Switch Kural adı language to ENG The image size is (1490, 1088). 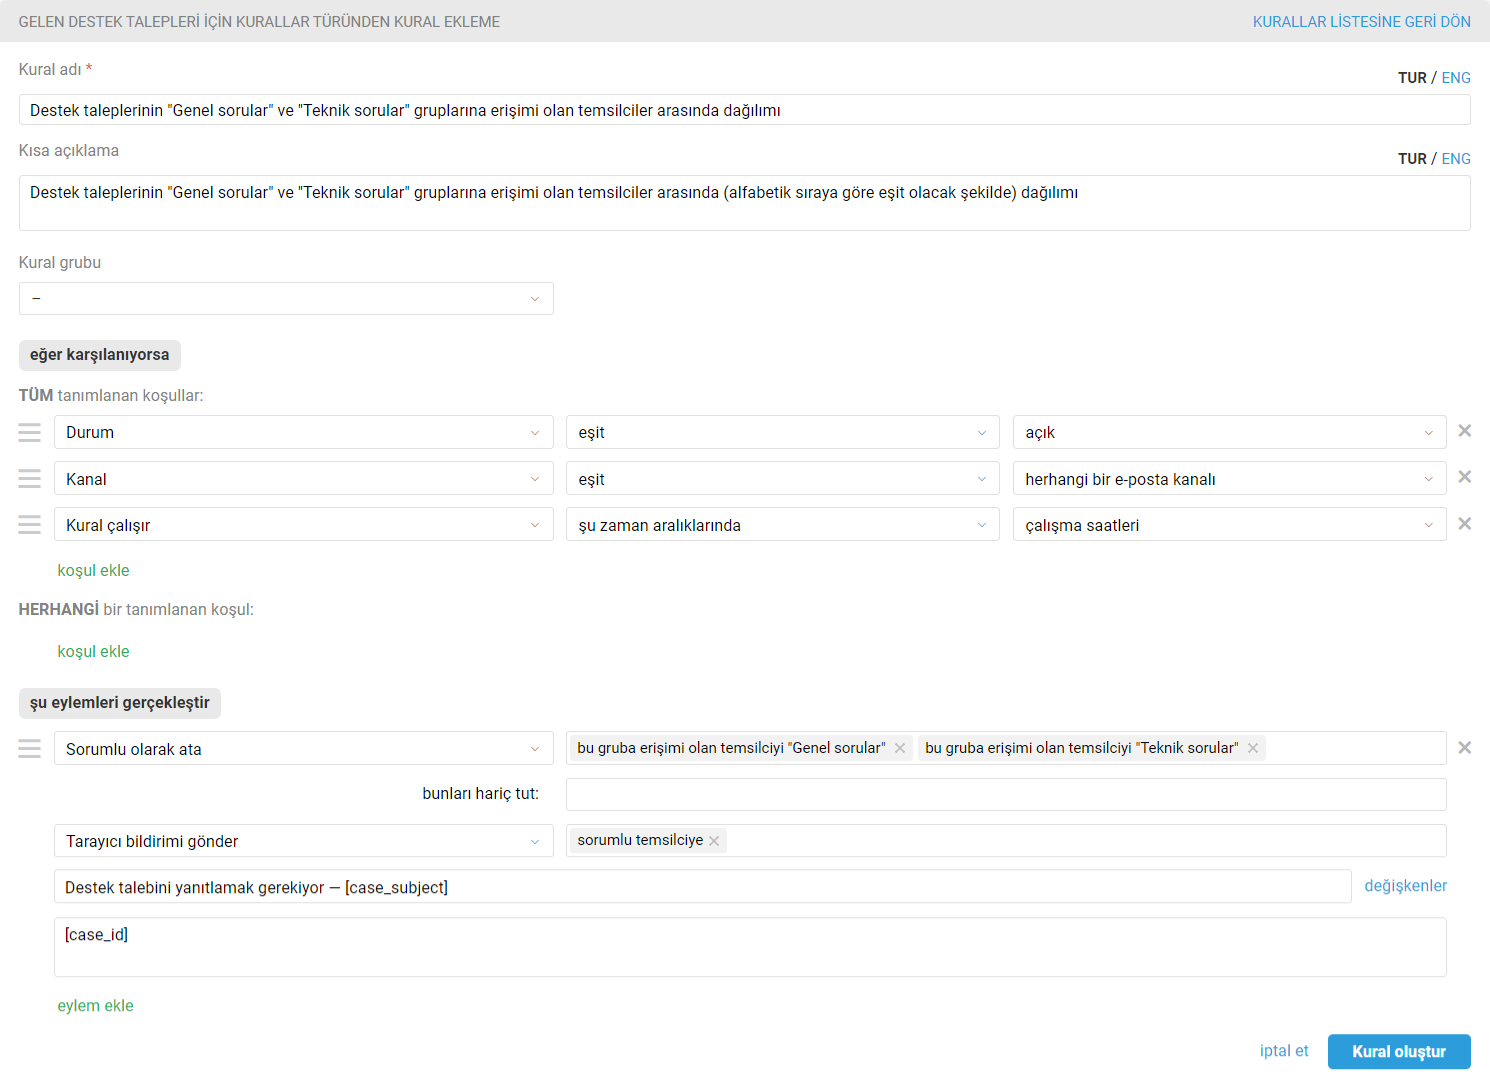(x=1456, y=78)
